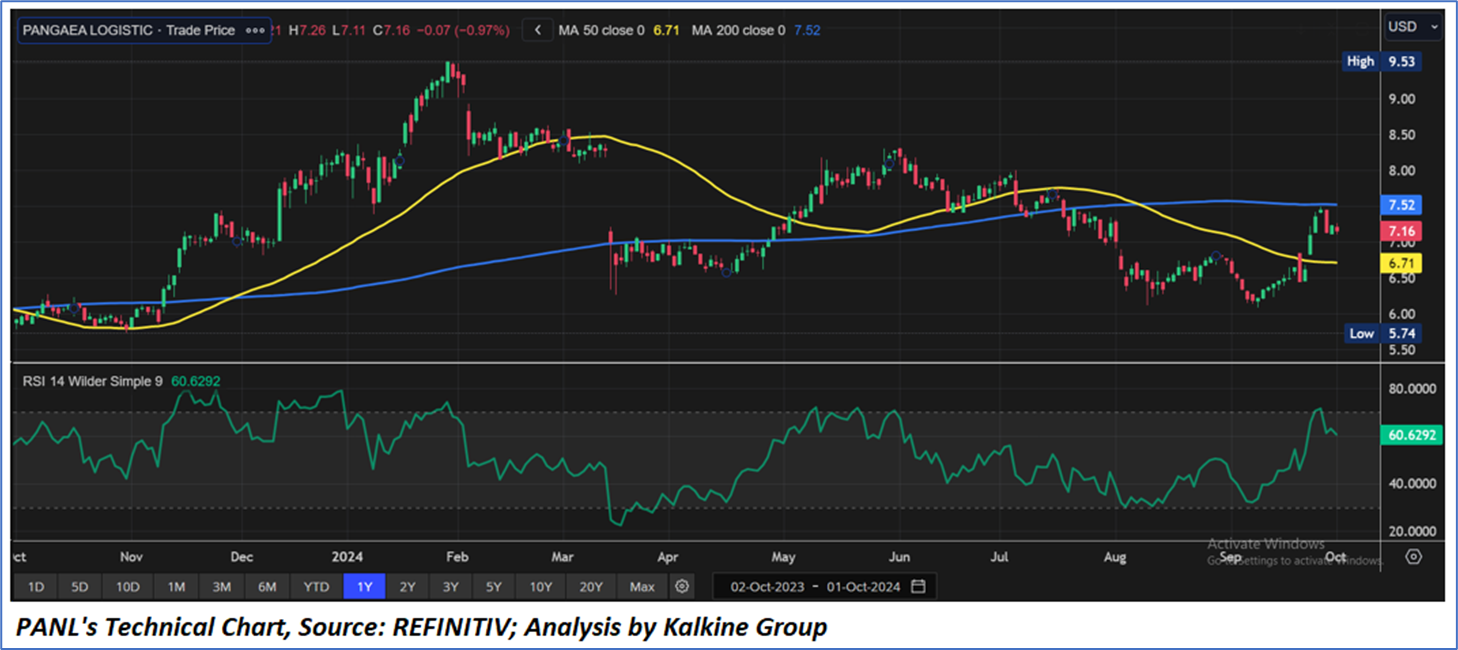Select the active 1Y range button
Viewport: 1458px width, 650px height.
tap(364, 586)
